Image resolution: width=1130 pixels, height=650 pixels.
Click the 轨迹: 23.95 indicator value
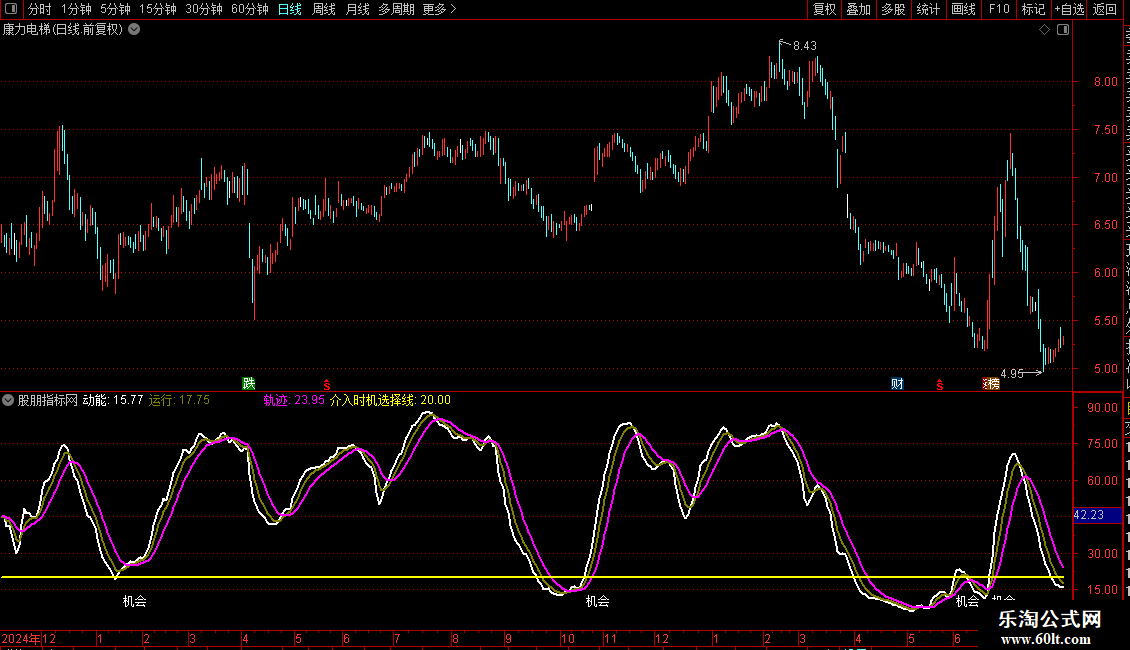tap(294, 400)
